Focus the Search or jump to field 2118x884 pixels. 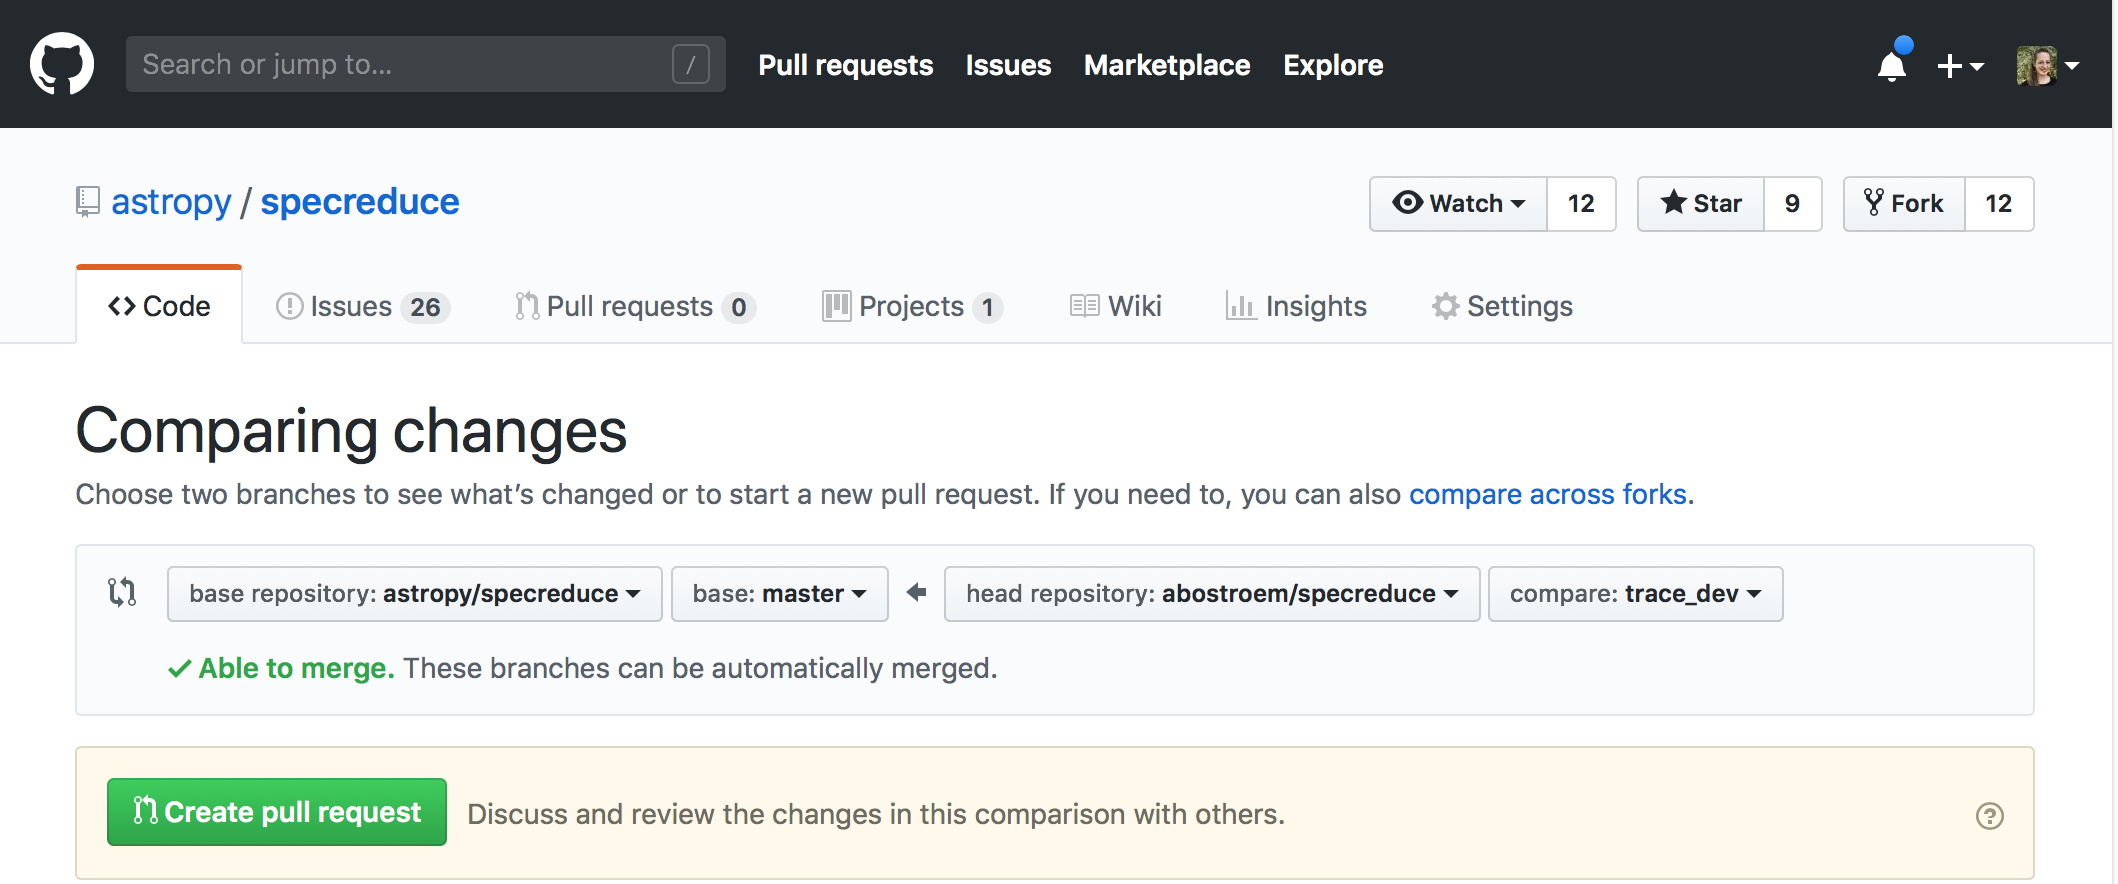pyautogui.click(x=400, y=65)
